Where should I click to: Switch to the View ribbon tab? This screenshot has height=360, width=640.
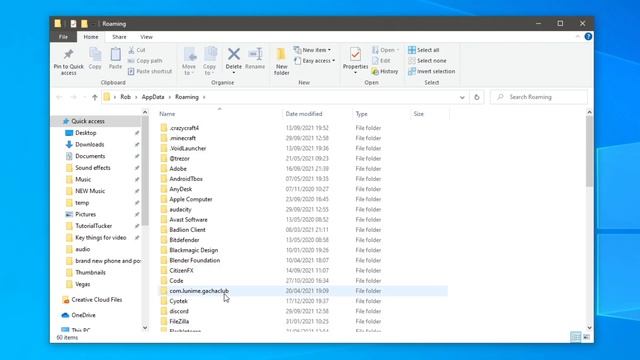coord(146,37)
